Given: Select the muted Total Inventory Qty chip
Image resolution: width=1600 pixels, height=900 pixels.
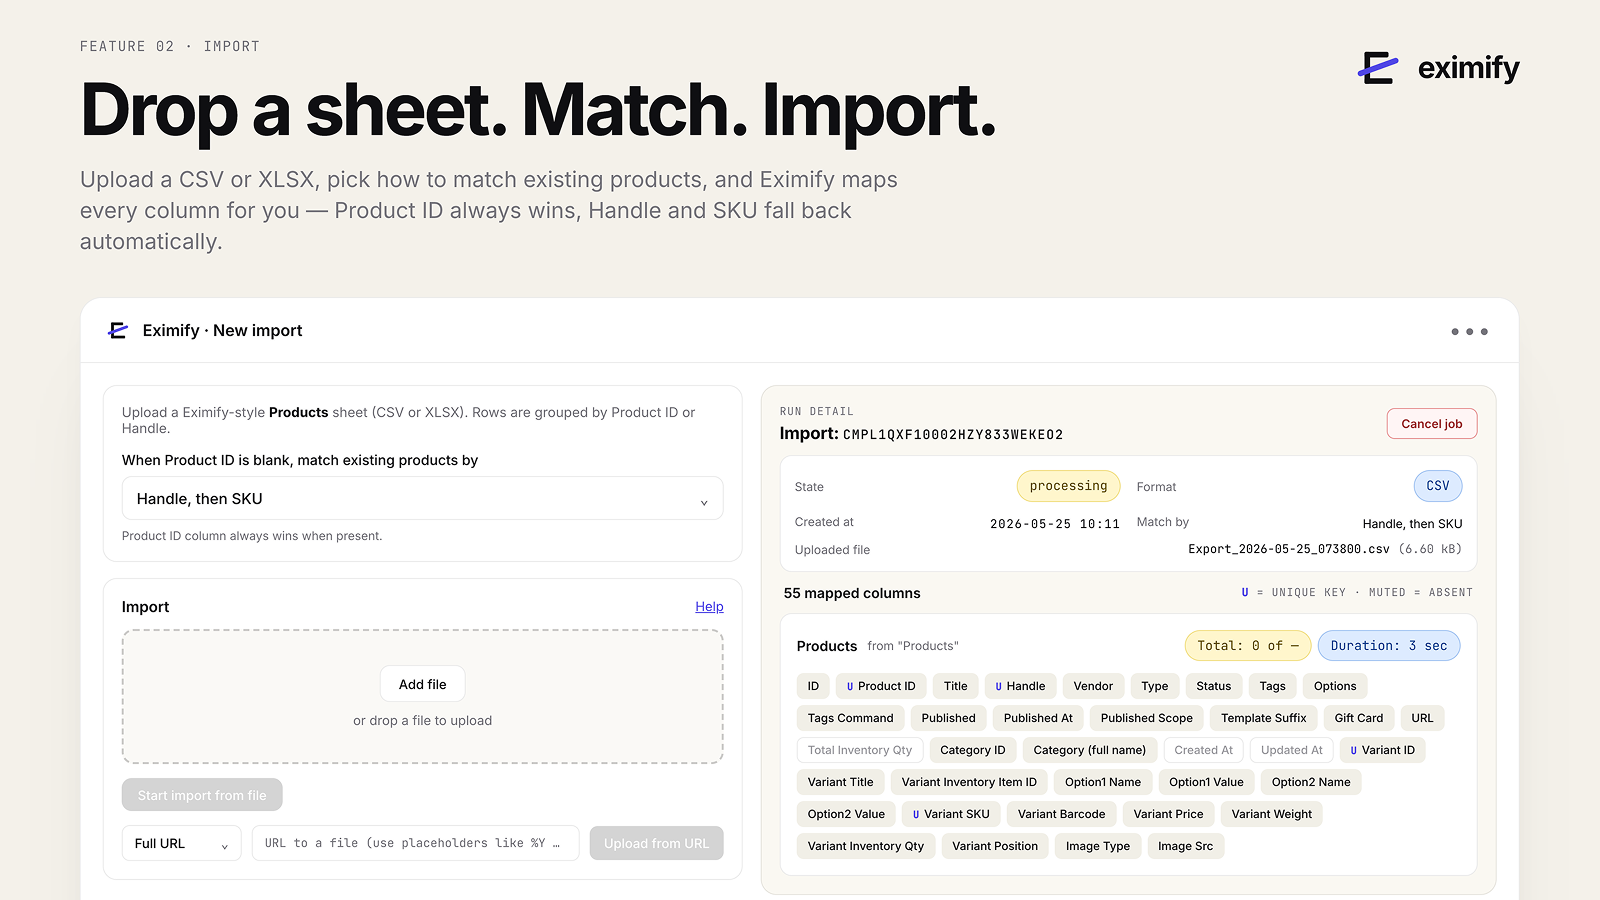Looking at the screenshot, I should coord(860,750).
